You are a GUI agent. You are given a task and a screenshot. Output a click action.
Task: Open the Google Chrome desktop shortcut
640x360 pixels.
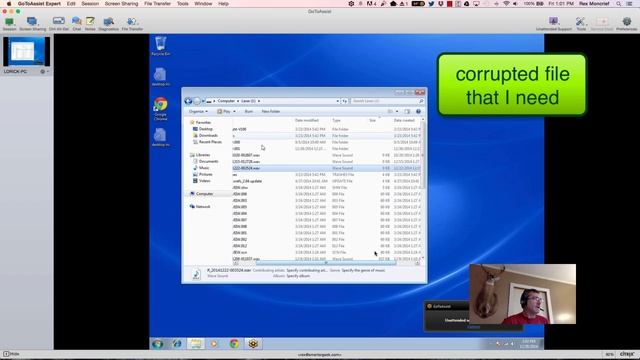click(x=160, y=109)
